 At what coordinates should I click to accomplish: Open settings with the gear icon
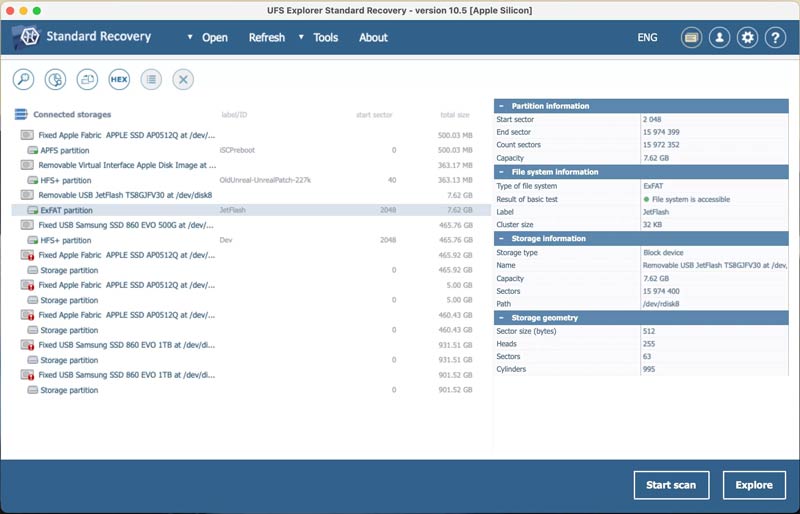747,38
